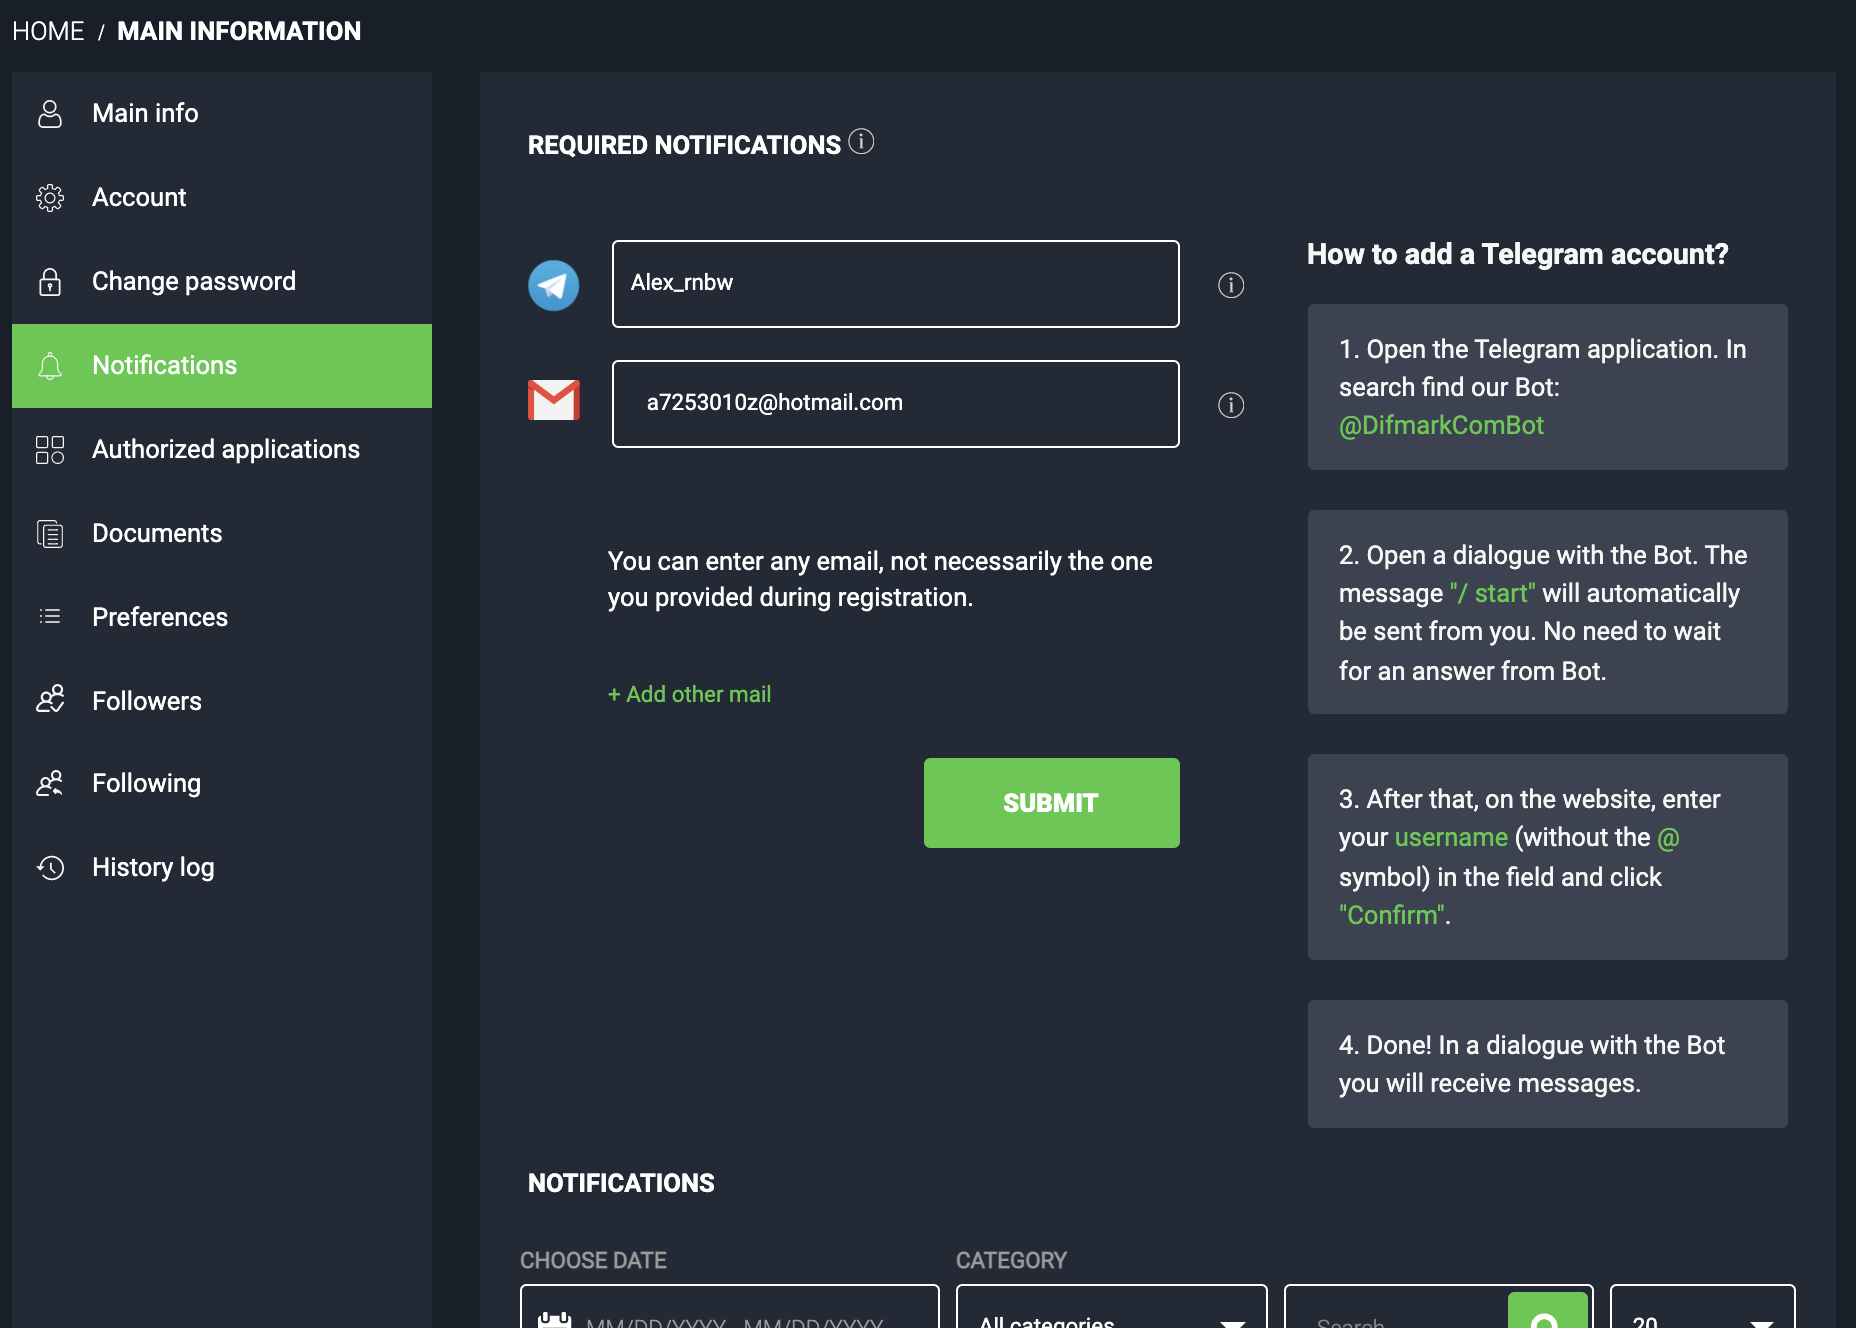1856x1328 pixels.
Task: Click HOME in the breadcrumb
Action: click(x=48, y=32)
